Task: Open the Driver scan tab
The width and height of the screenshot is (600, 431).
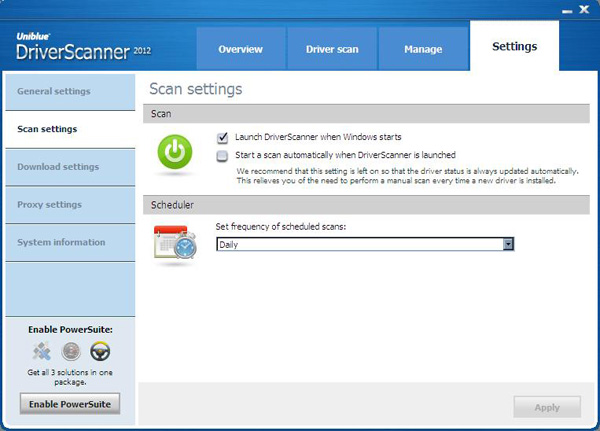Action: (332, 49)
